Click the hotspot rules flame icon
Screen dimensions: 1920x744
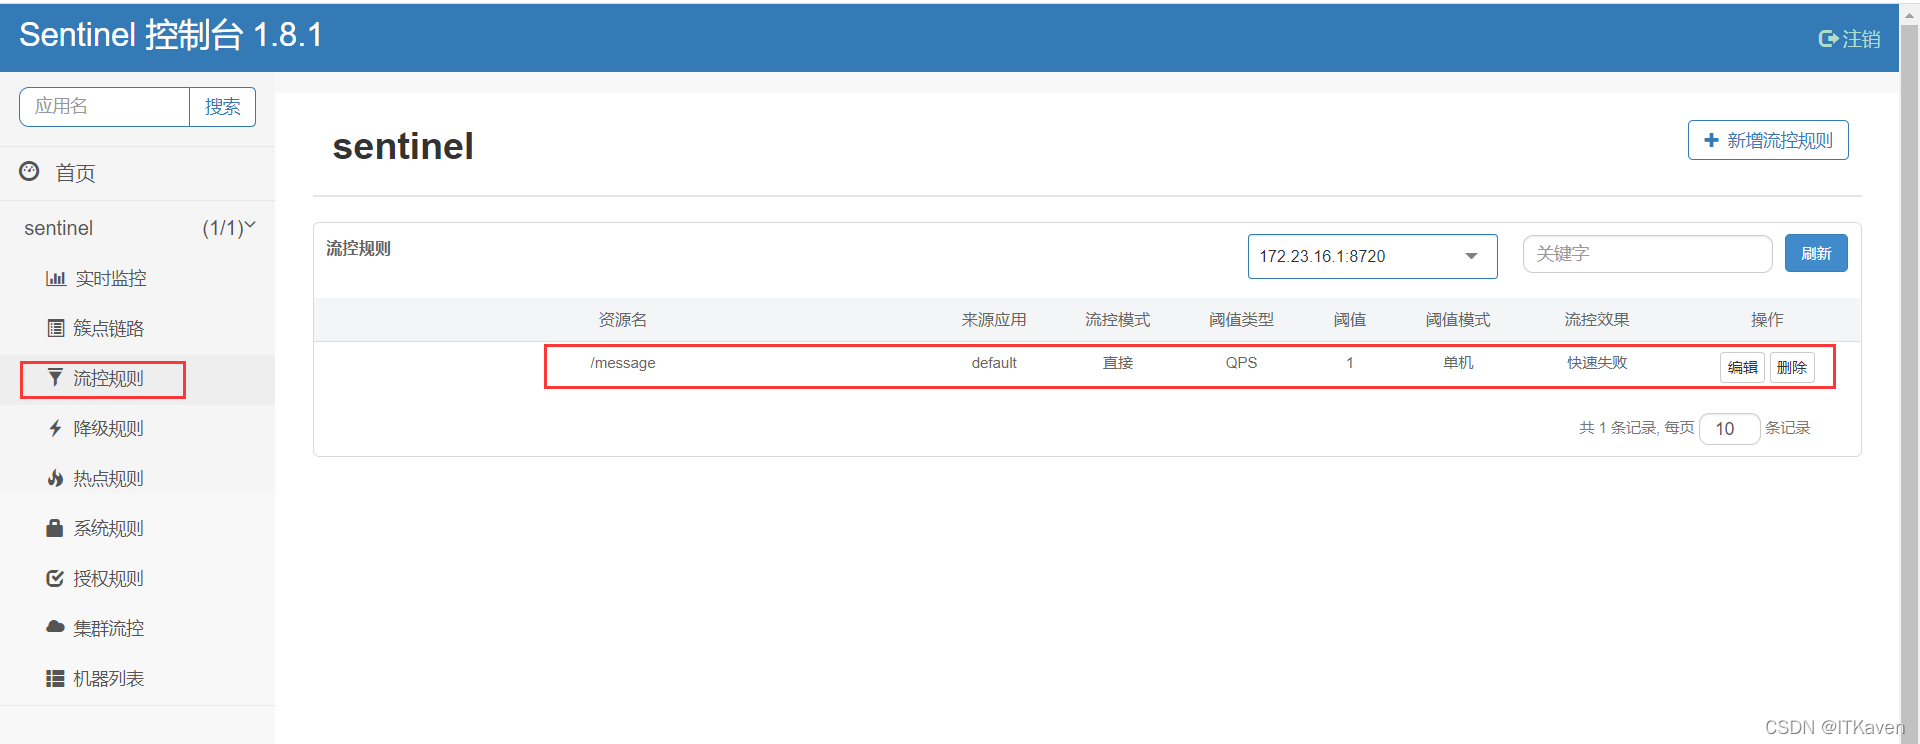coord(56,478)
